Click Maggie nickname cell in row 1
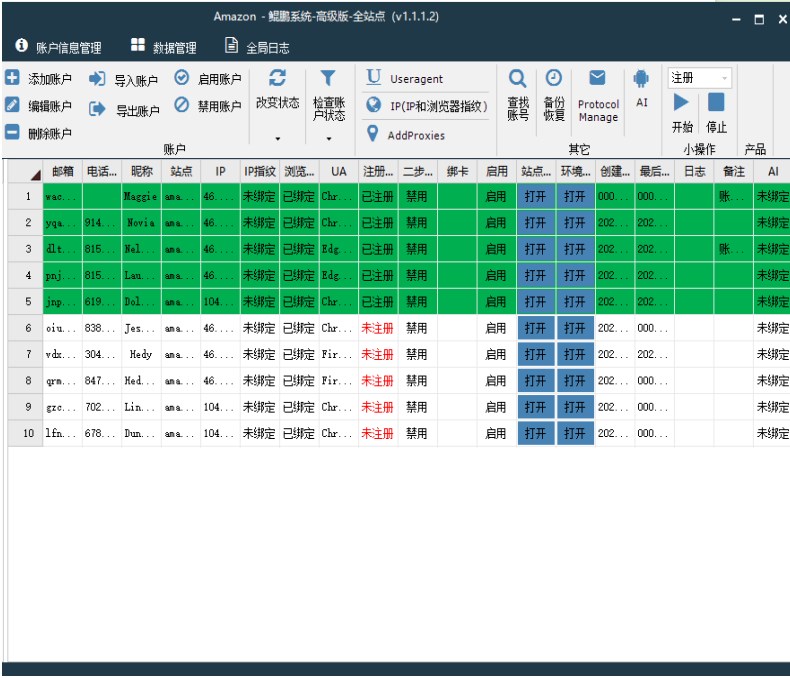 click(x=142, y=196)
